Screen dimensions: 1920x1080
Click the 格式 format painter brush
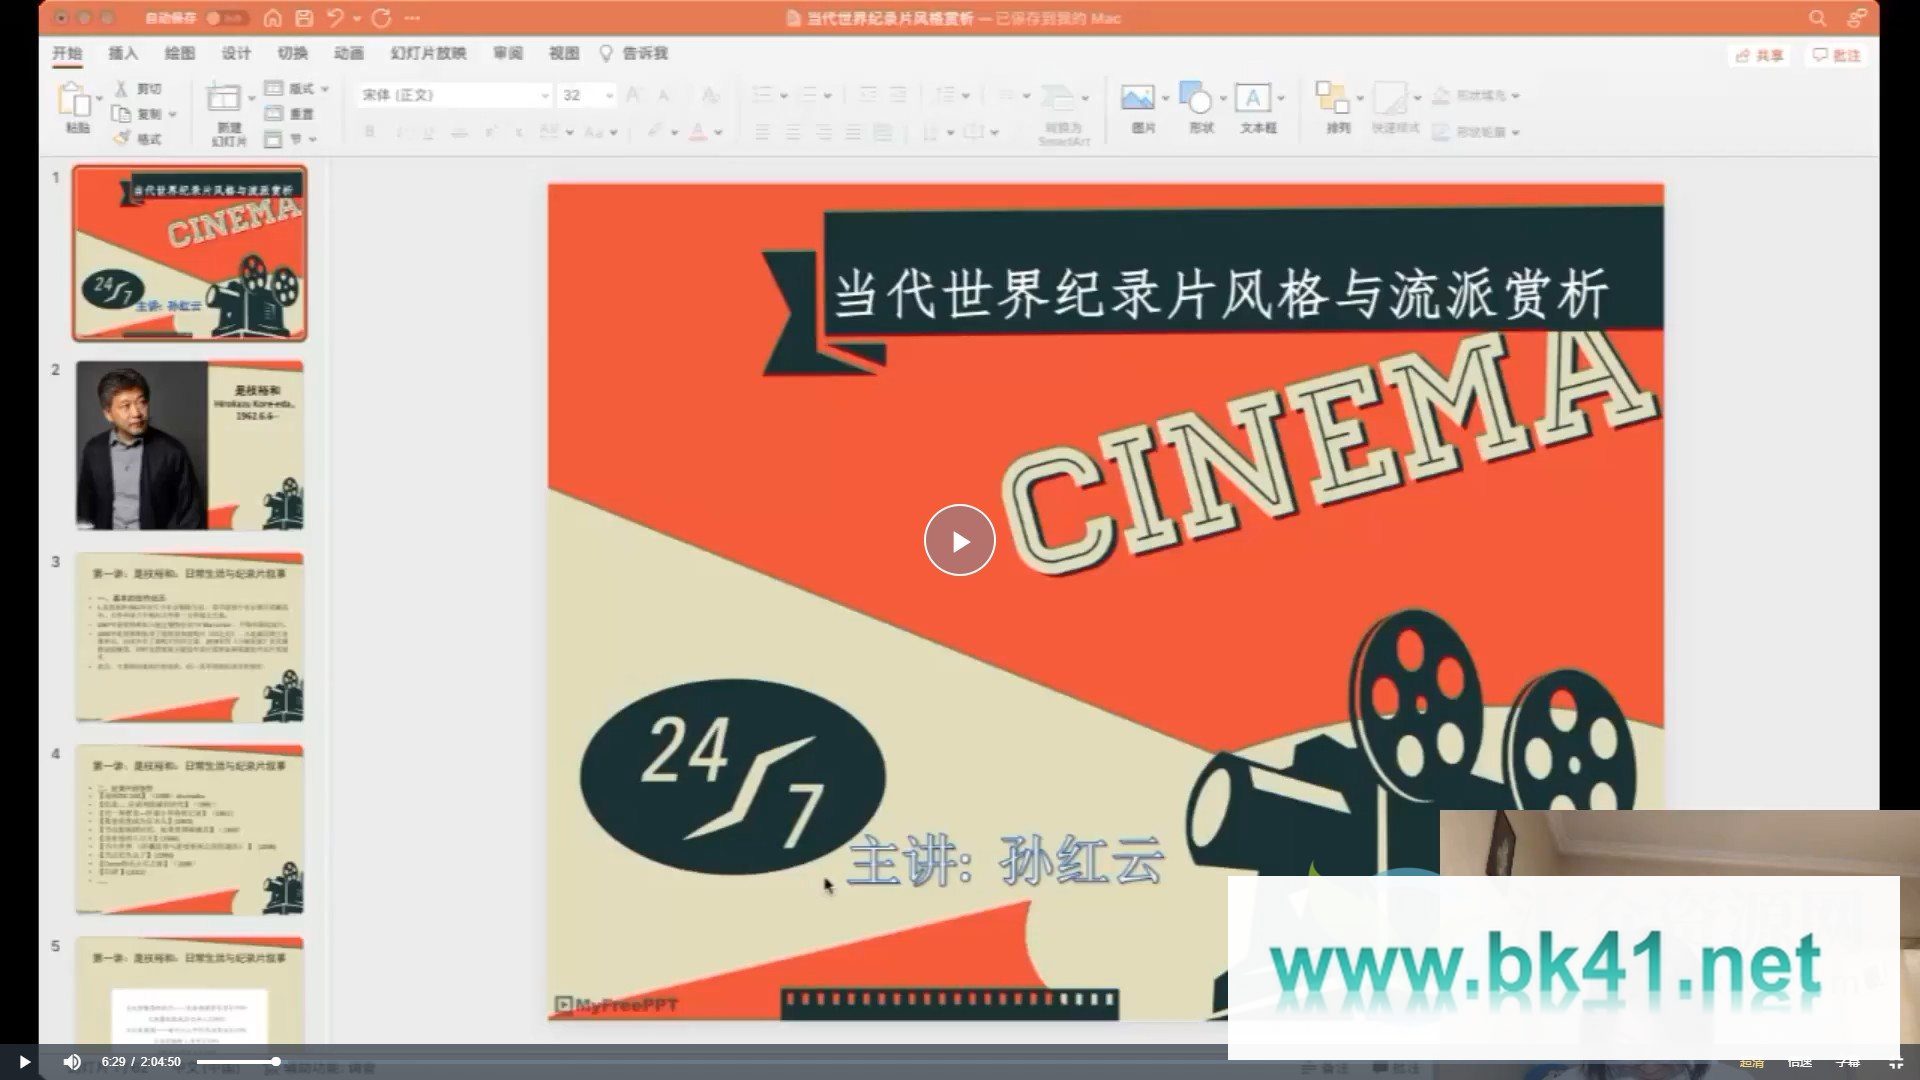121,138
